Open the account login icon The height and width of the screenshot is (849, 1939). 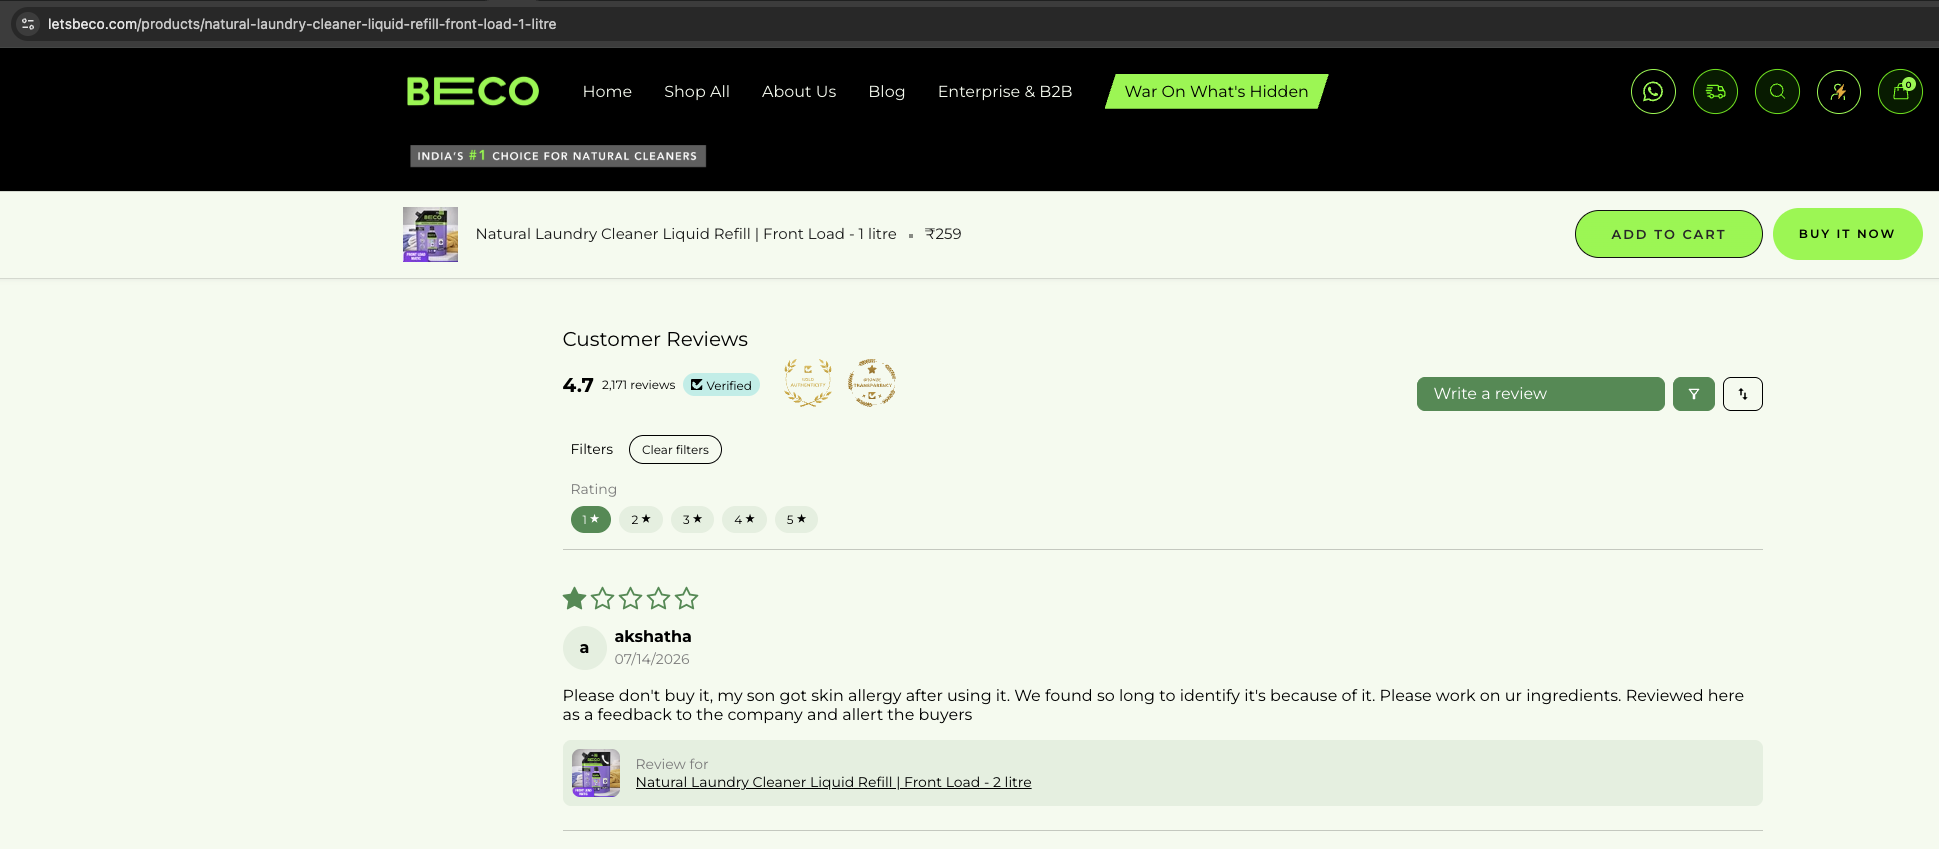pyautogui.click(x=1839, y=92)
